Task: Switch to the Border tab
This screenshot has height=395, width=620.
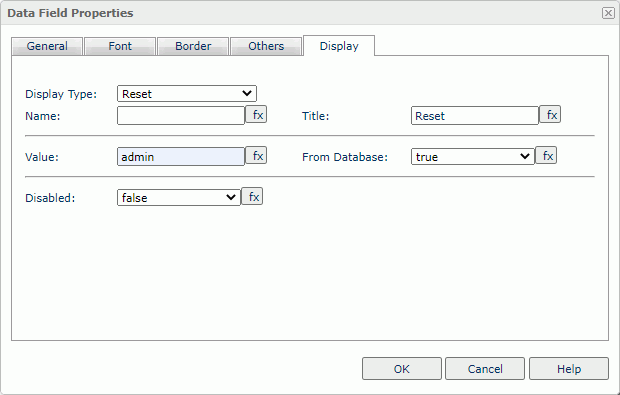Action: point(193,46)
